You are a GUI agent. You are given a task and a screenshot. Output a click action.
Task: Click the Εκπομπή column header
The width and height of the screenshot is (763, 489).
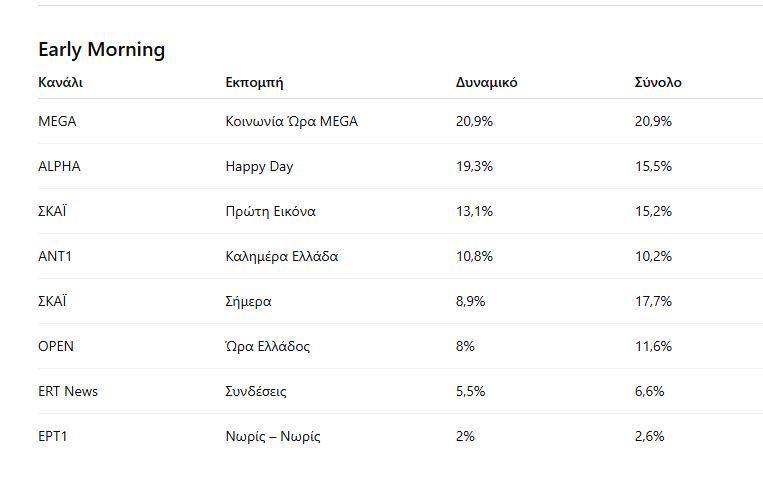click(x=261, y=82)
